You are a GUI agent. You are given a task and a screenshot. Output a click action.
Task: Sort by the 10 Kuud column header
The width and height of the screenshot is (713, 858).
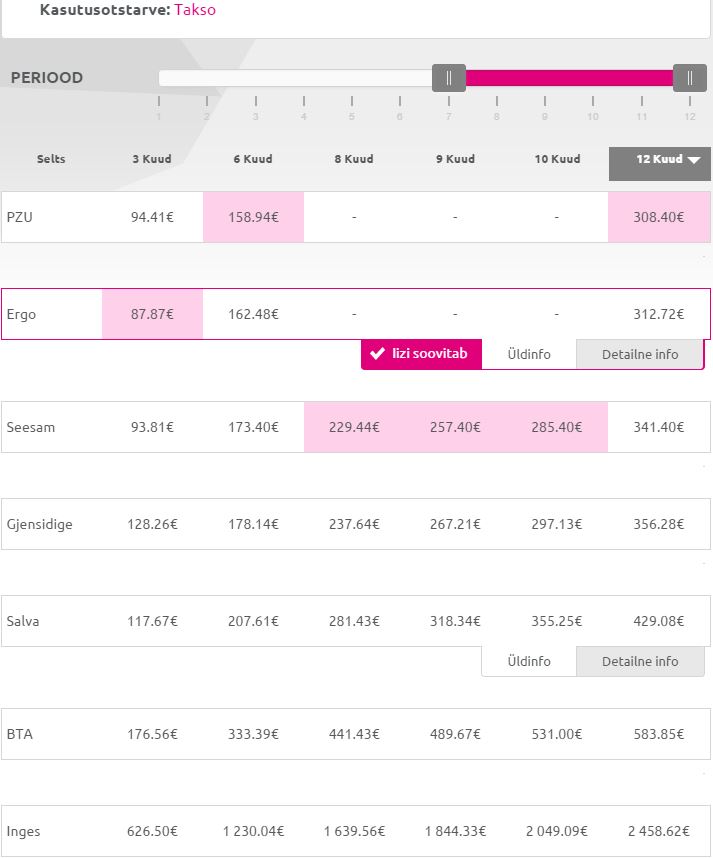coord(557,159)
